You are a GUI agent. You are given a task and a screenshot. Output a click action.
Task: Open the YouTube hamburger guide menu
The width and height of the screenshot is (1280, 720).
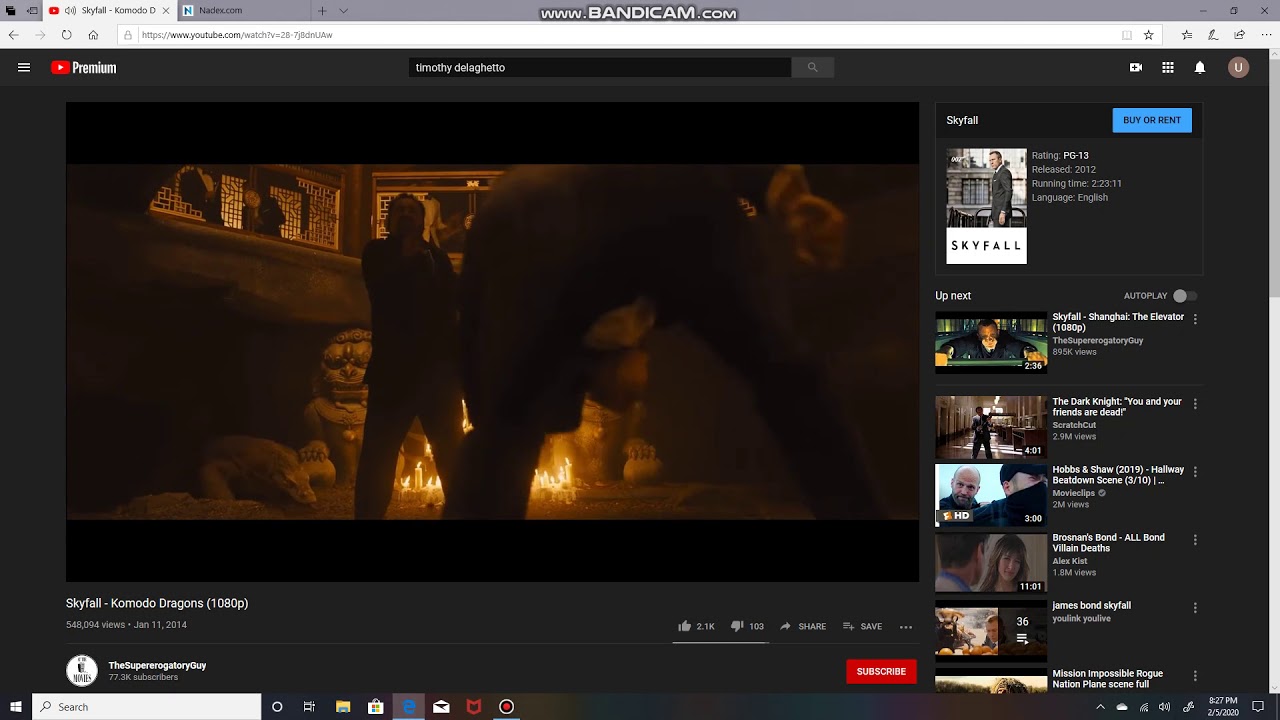click(24, 68)
